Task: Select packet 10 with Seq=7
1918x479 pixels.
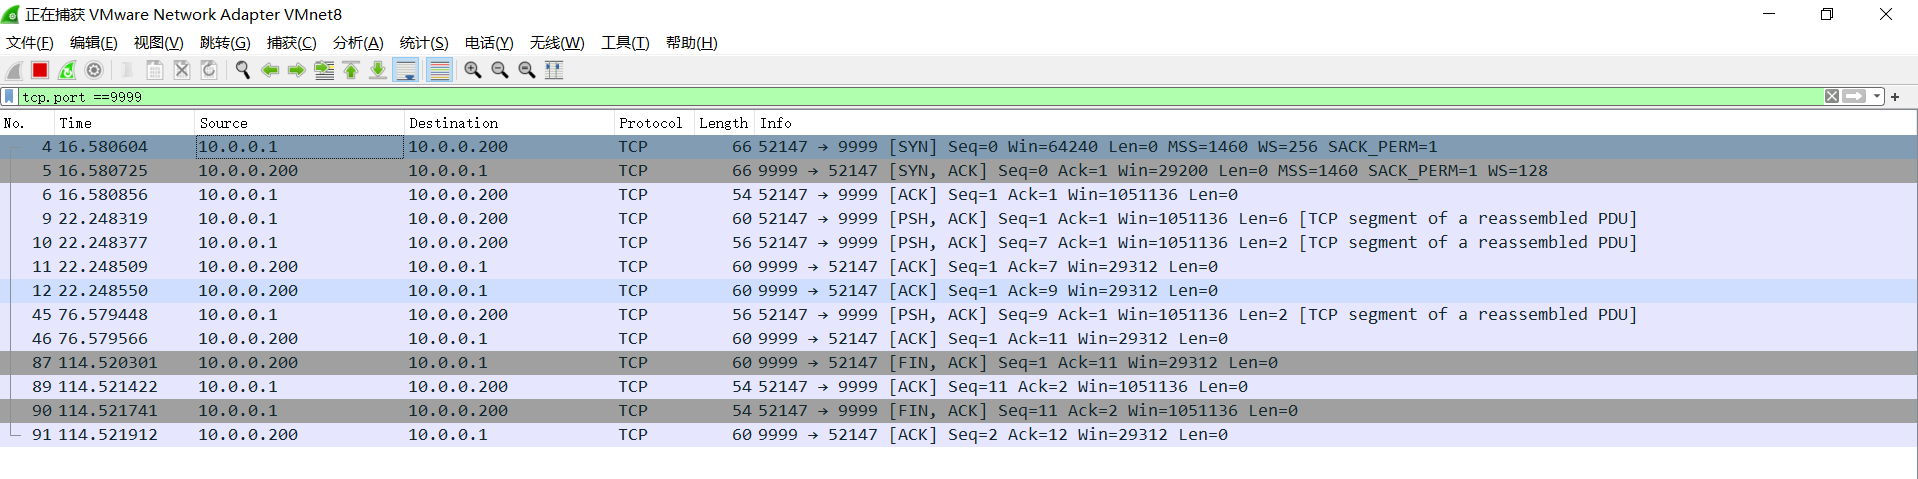Action: tap(958, 243)
